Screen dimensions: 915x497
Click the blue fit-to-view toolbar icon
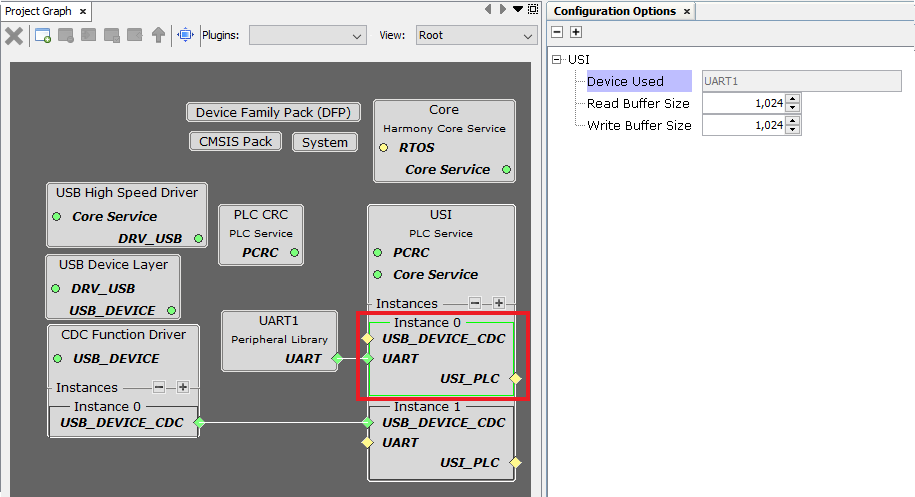click(185, 36)
